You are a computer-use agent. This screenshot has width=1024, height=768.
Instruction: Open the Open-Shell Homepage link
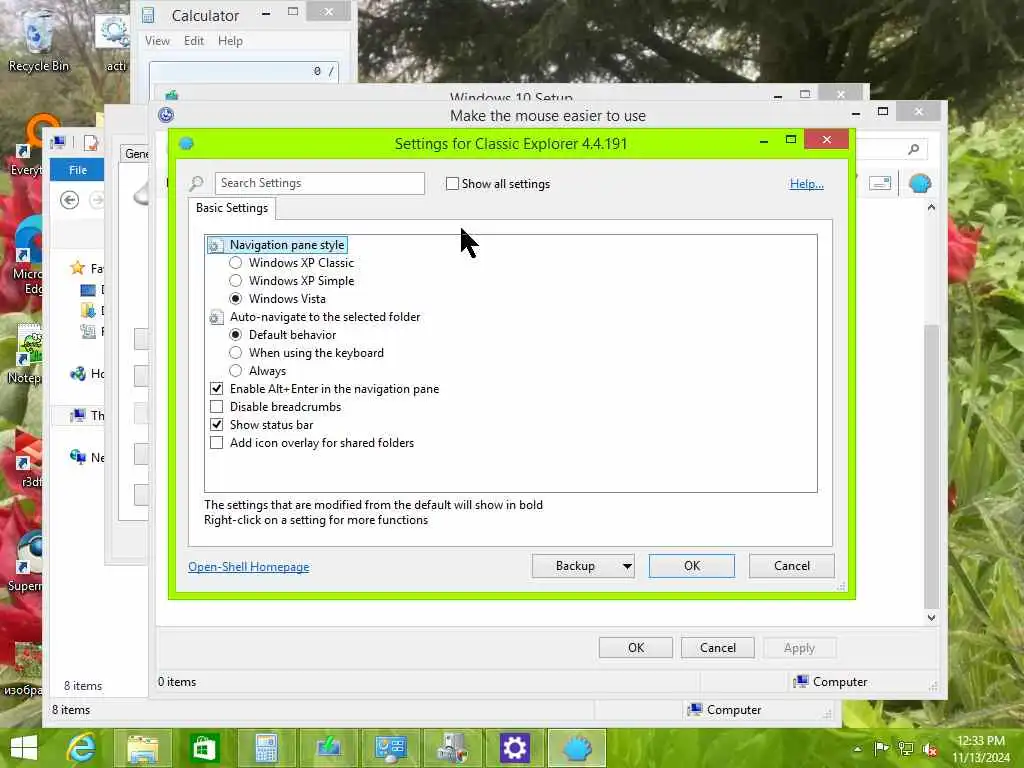coord(249,567)
